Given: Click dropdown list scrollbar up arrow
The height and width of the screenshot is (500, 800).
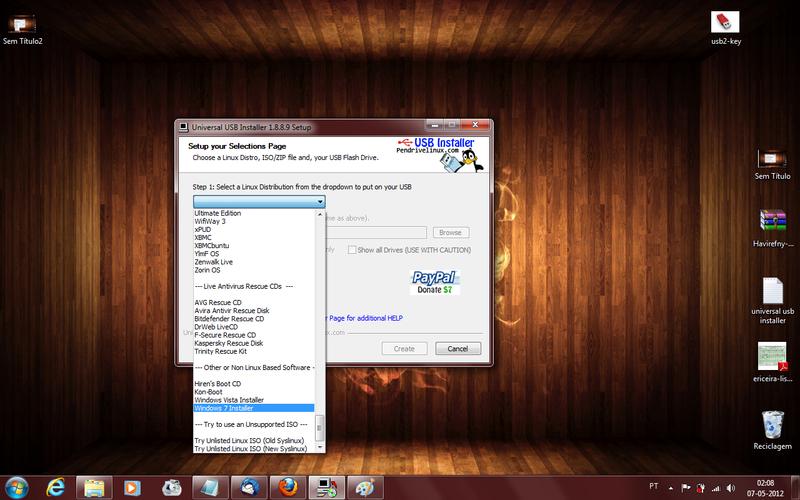Looking at the screenshot, I should [x=320, y=214].
